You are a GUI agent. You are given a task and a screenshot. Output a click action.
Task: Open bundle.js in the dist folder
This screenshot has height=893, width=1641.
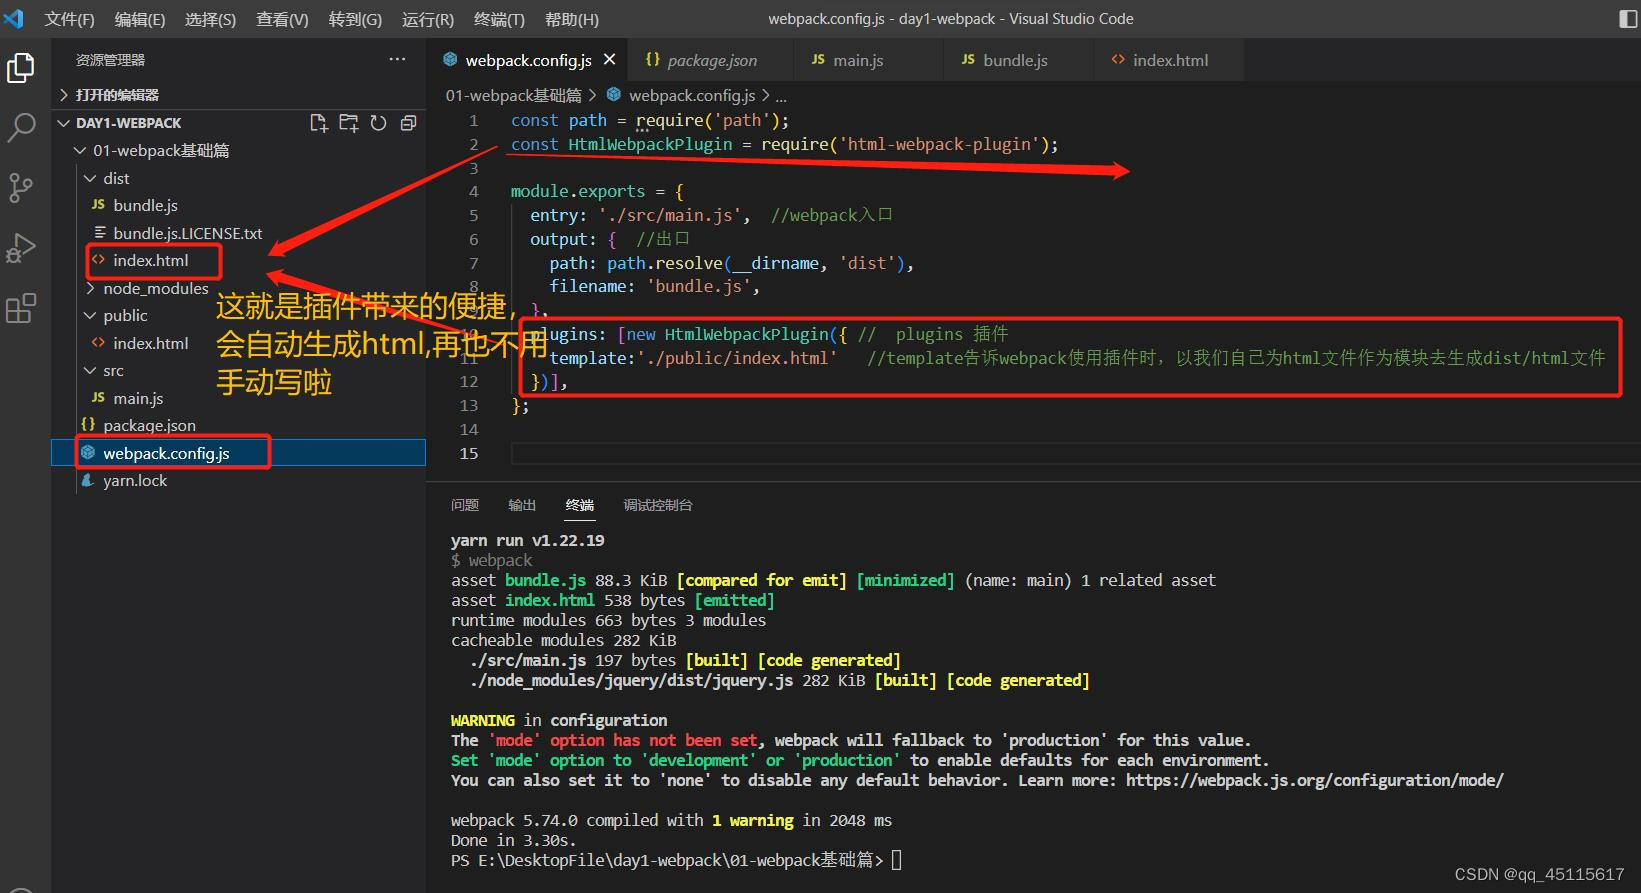tap(145, 205)
